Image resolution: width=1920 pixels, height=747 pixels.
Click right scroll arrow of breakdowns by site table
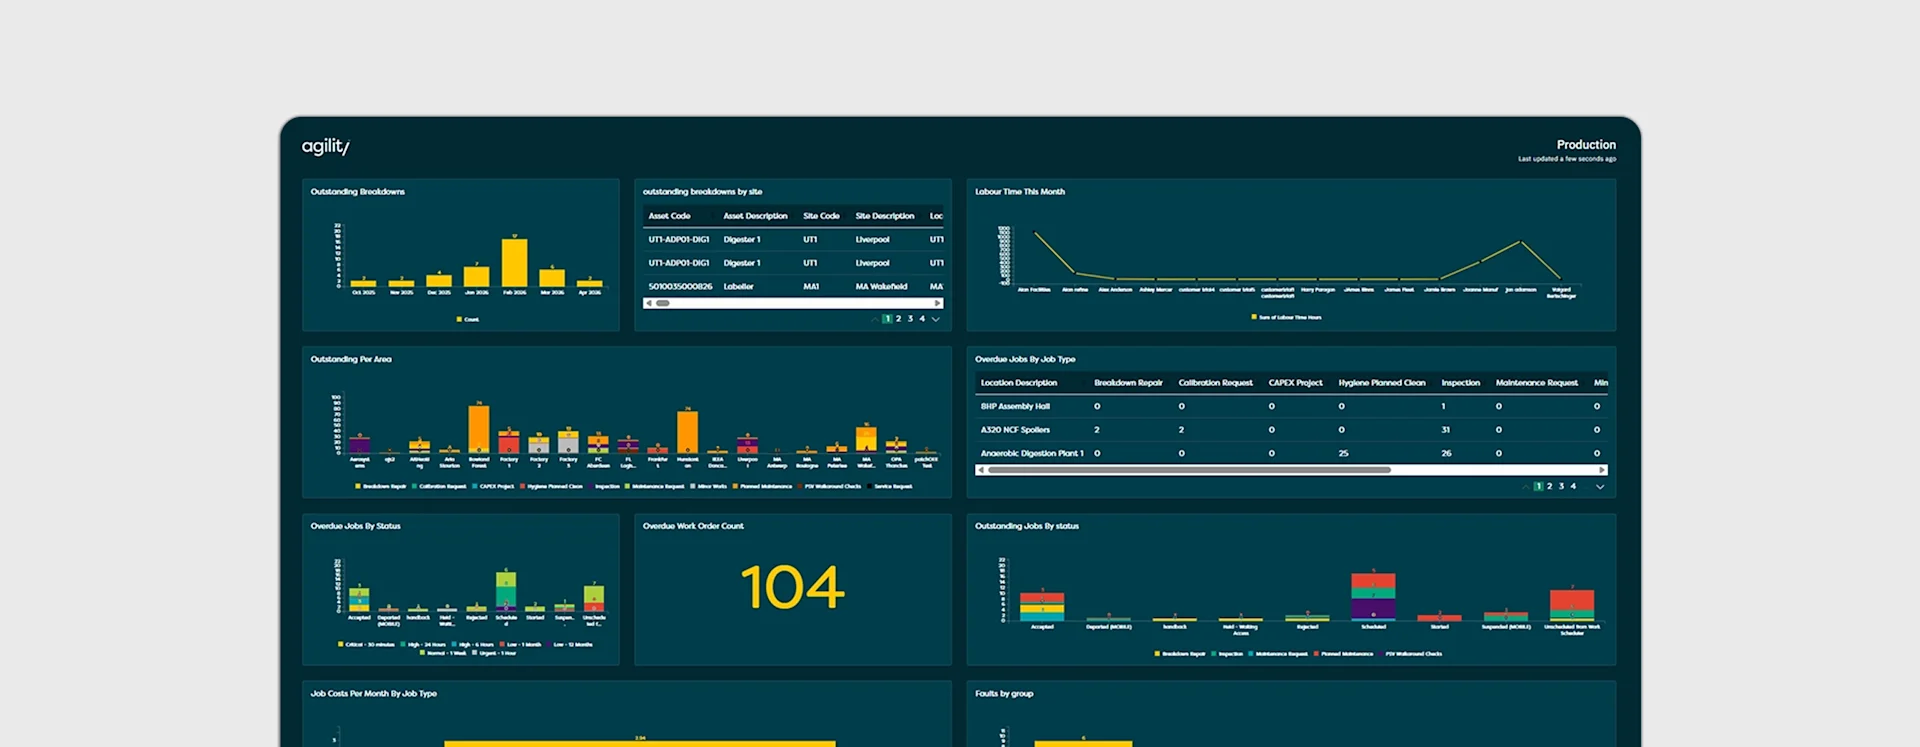(x=937, y=303)
